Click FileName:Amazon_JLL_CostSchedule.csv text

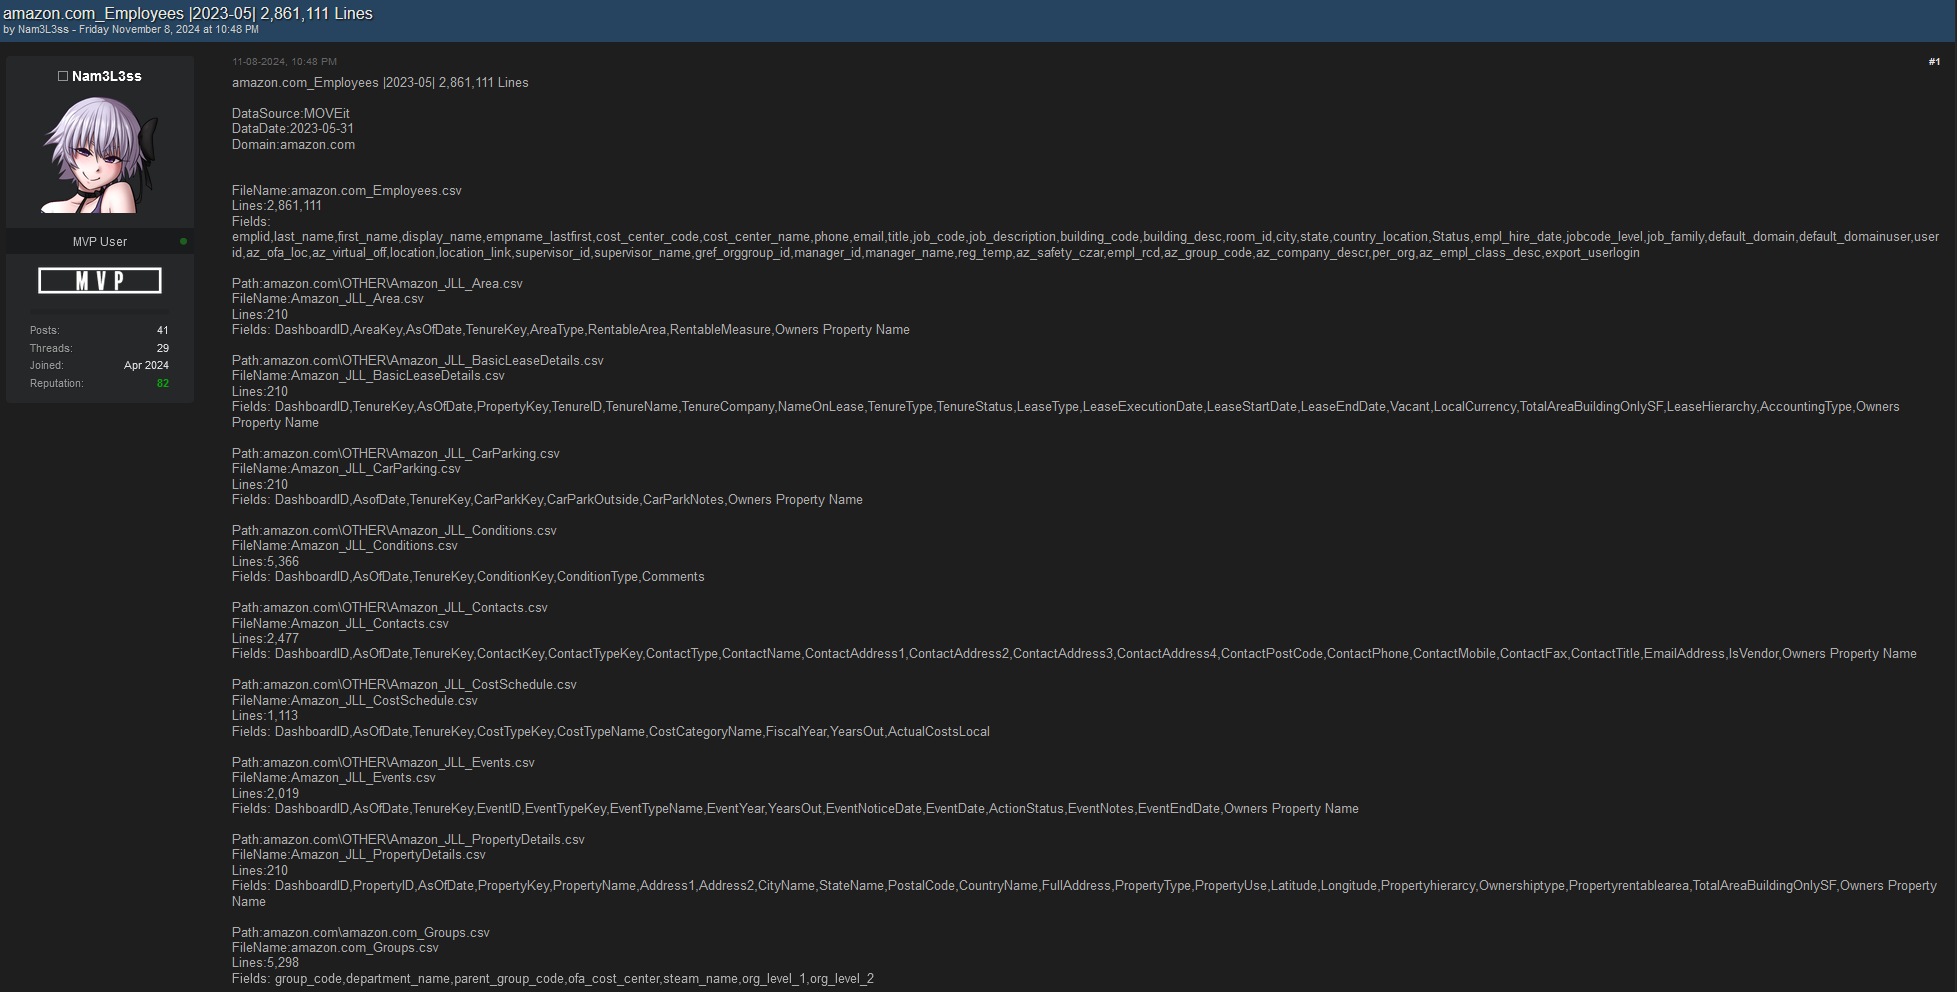click(355, 701)
